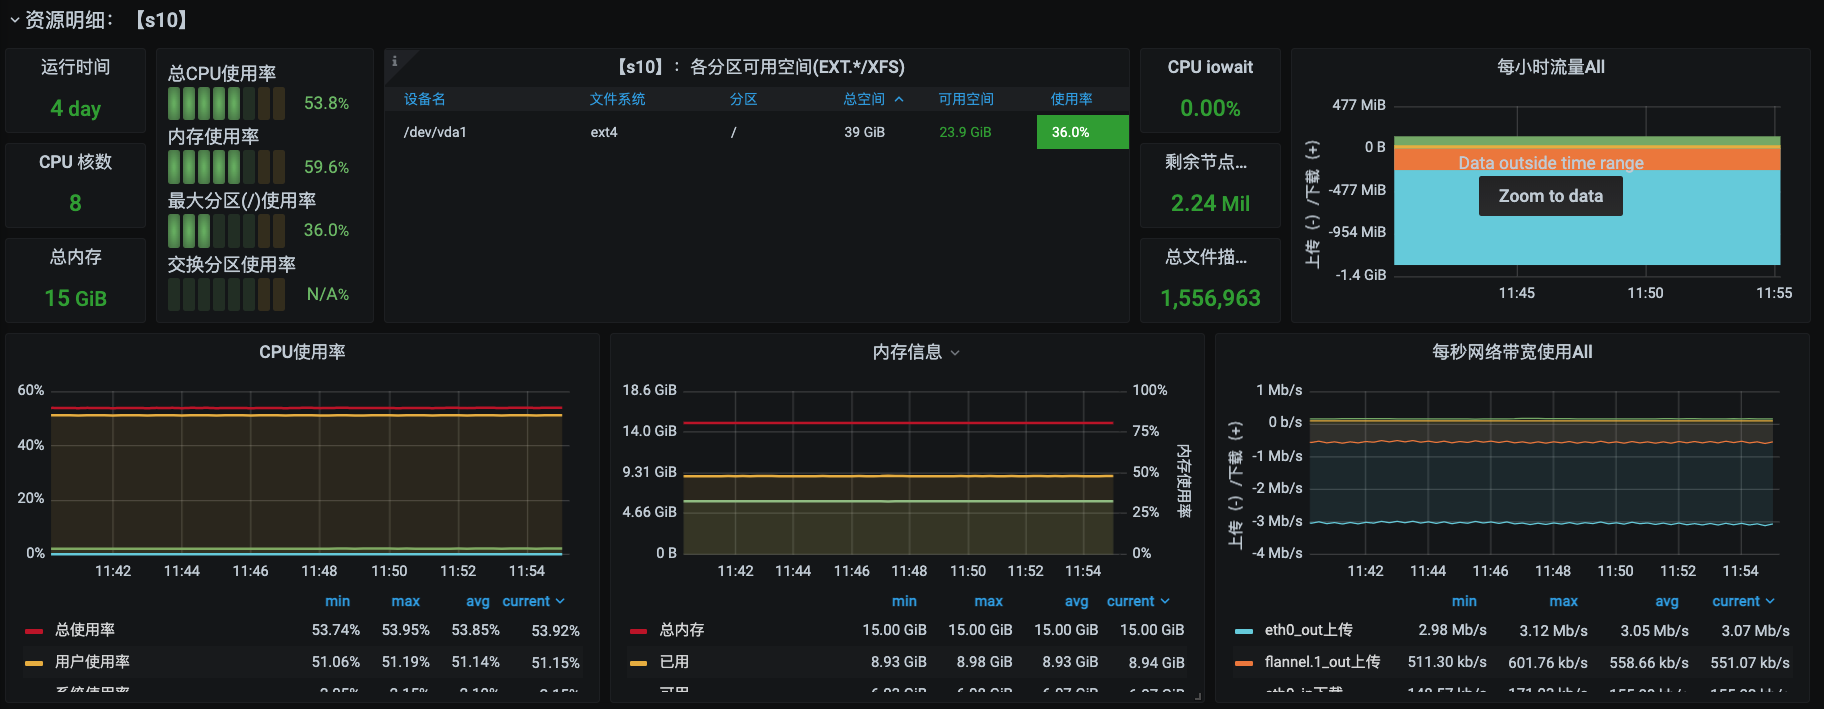Image resolution: width=1824 pixels, height=709 pixels.
Task: Click the 15 GiB total memory value
Action: point(75,298)
